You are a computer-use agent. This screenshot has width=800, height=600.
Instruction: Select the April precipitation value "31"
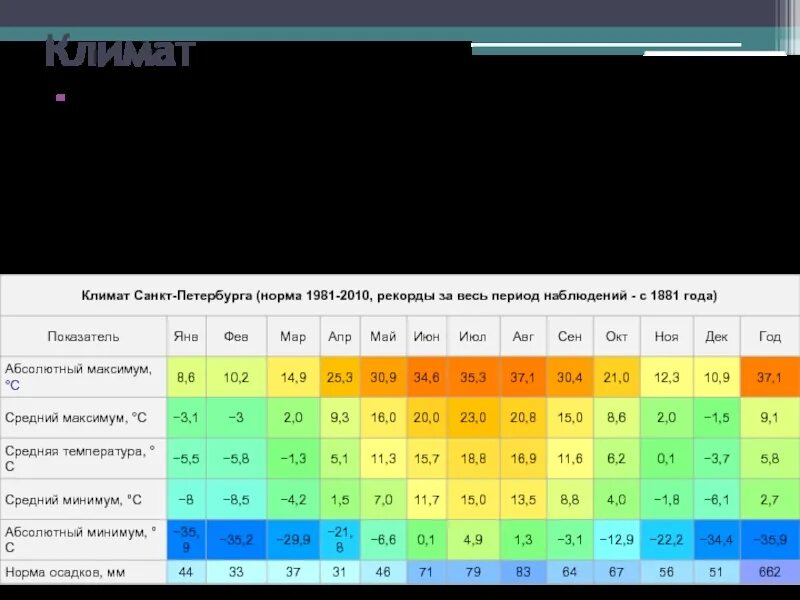tap(340, 572)
